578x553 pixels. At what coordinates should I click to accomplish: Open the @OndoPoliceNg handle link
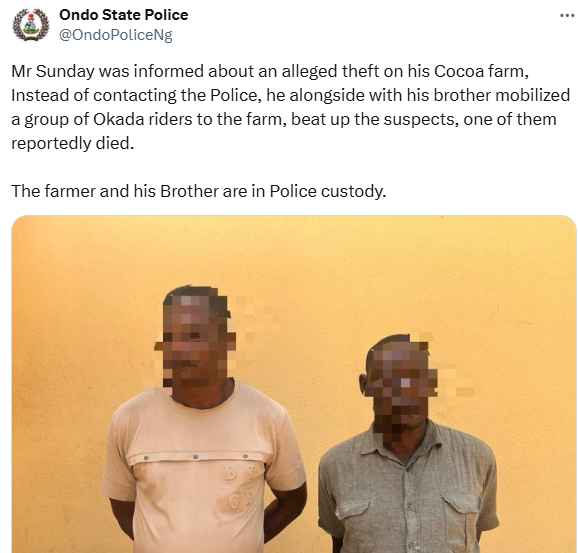(115, 35)
